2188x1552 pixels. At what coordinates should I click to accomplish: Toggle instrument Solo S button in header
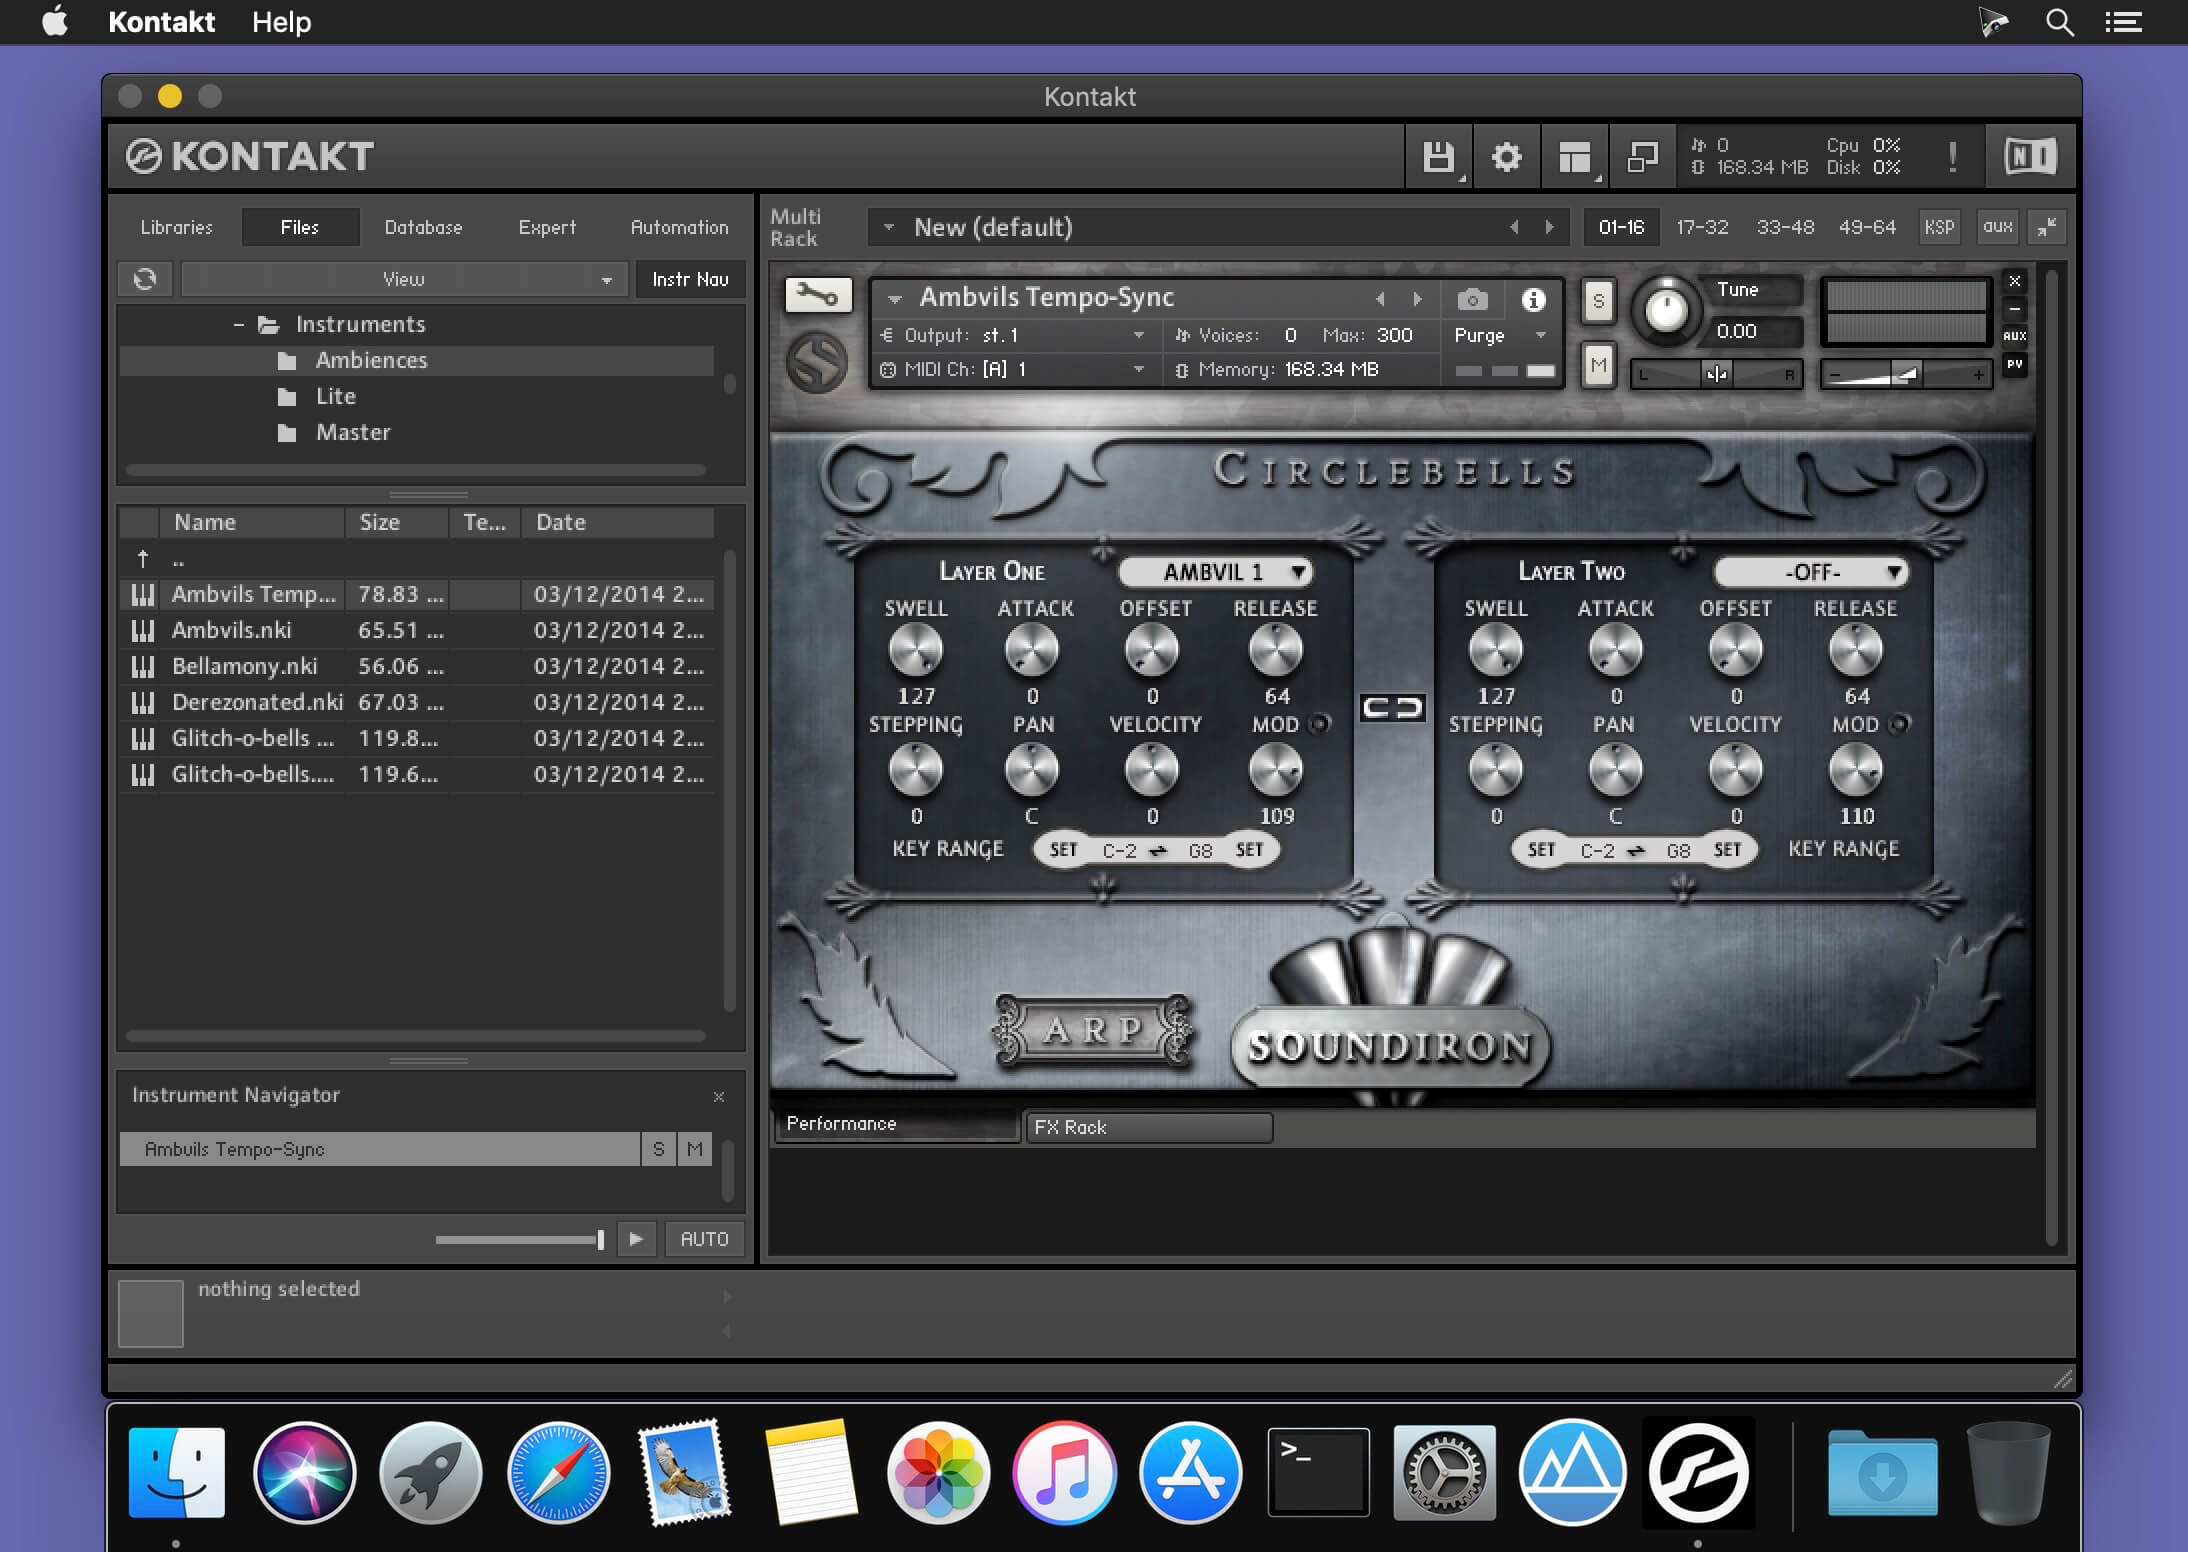coord(1598,301)
